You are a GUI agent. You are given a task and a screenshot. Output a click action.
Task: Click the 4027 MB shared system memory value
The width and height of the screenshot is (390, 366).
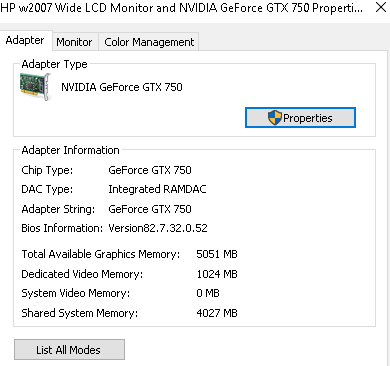[217, 313]
